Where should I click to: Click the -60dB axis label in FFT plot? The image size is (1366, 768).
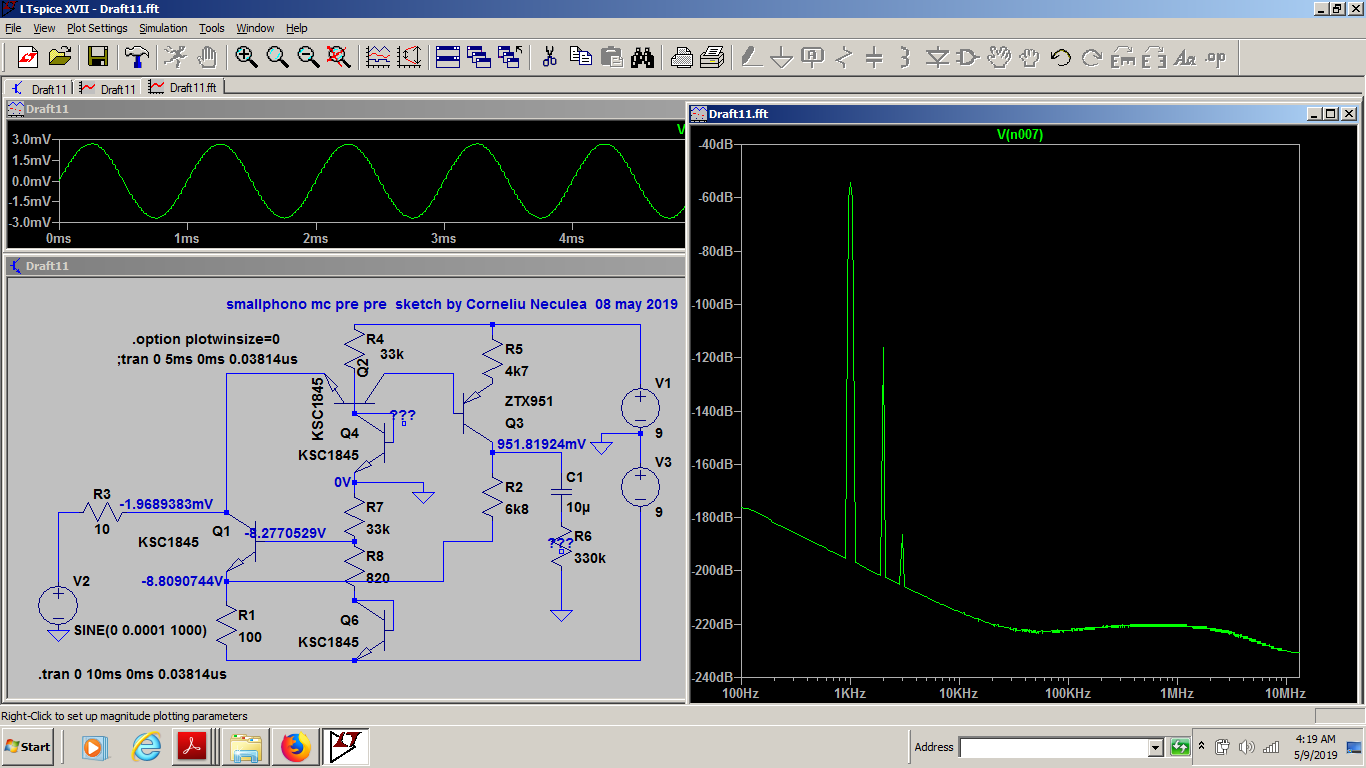[716, 198]
